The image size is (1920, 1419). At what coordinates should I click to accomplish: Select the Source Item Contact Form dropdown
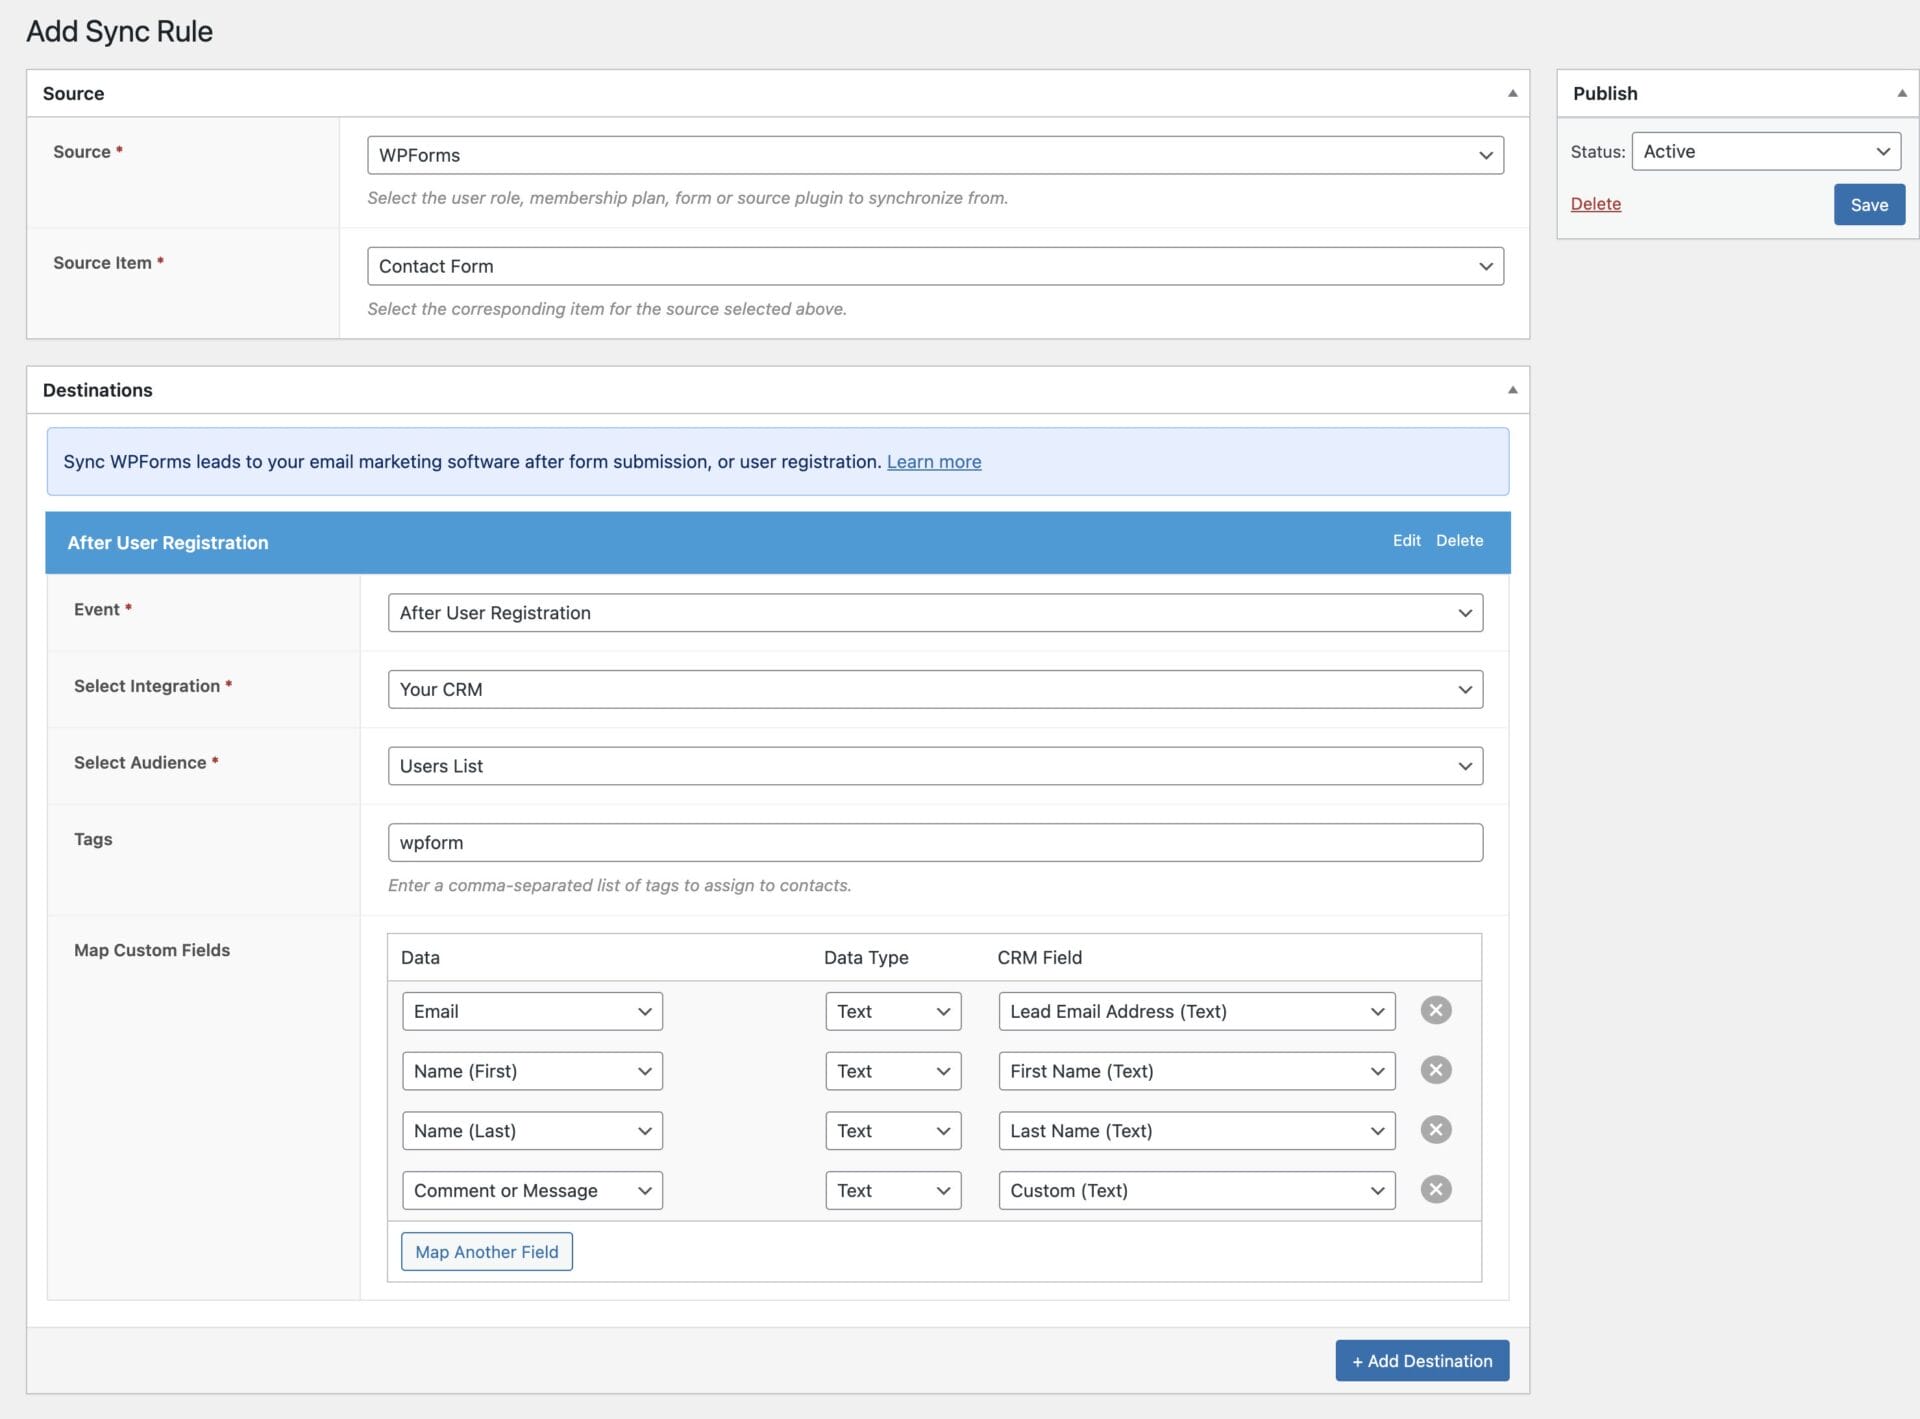click(x=935, y=265)
